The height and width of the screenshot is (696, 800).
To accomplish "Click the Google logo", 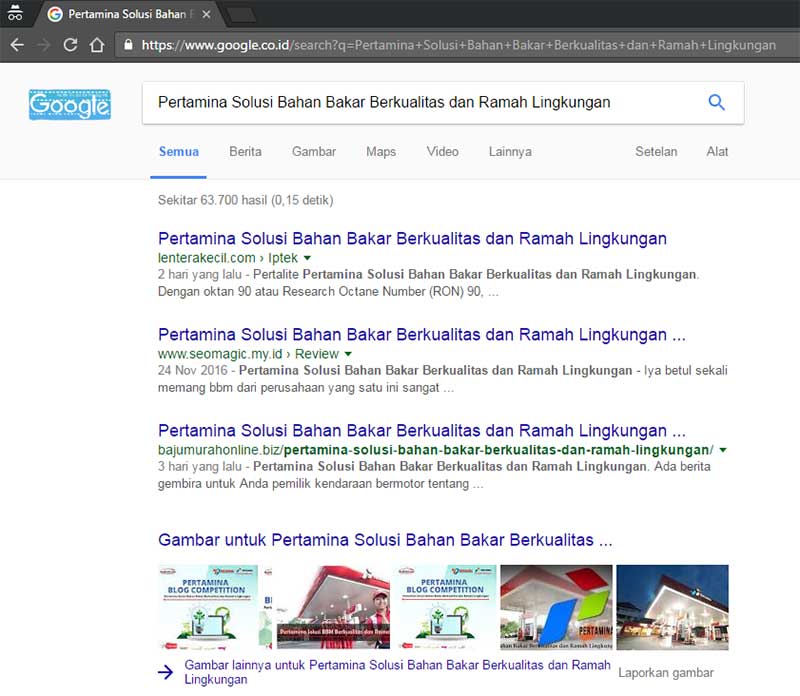I will (x=70, y=105).
